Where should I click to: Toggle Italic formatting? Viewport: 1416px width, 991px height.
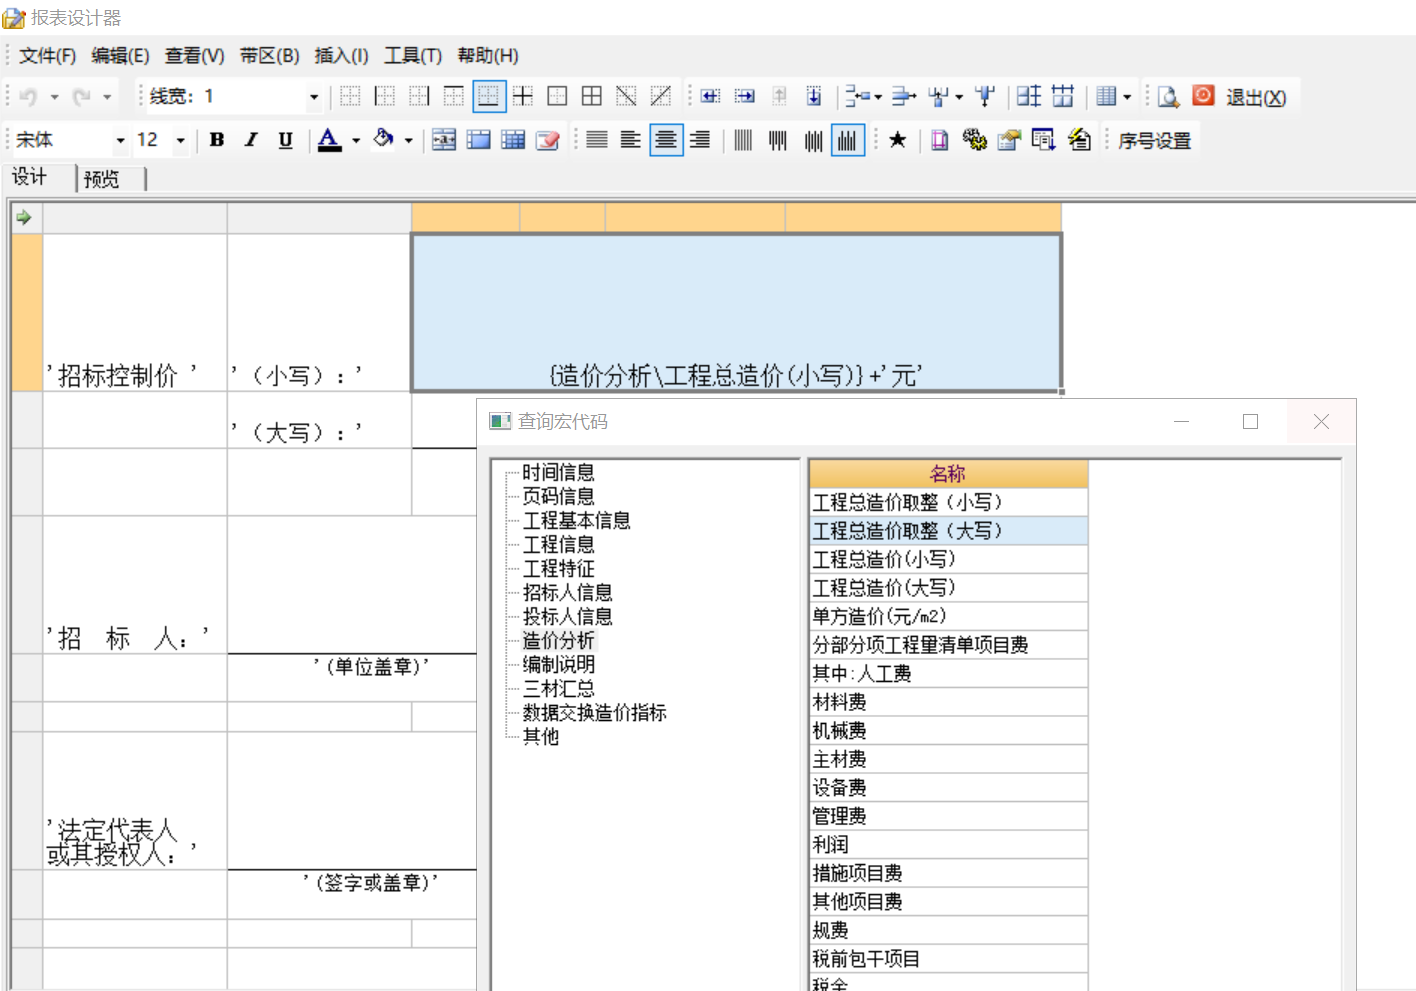pos(251,140)
